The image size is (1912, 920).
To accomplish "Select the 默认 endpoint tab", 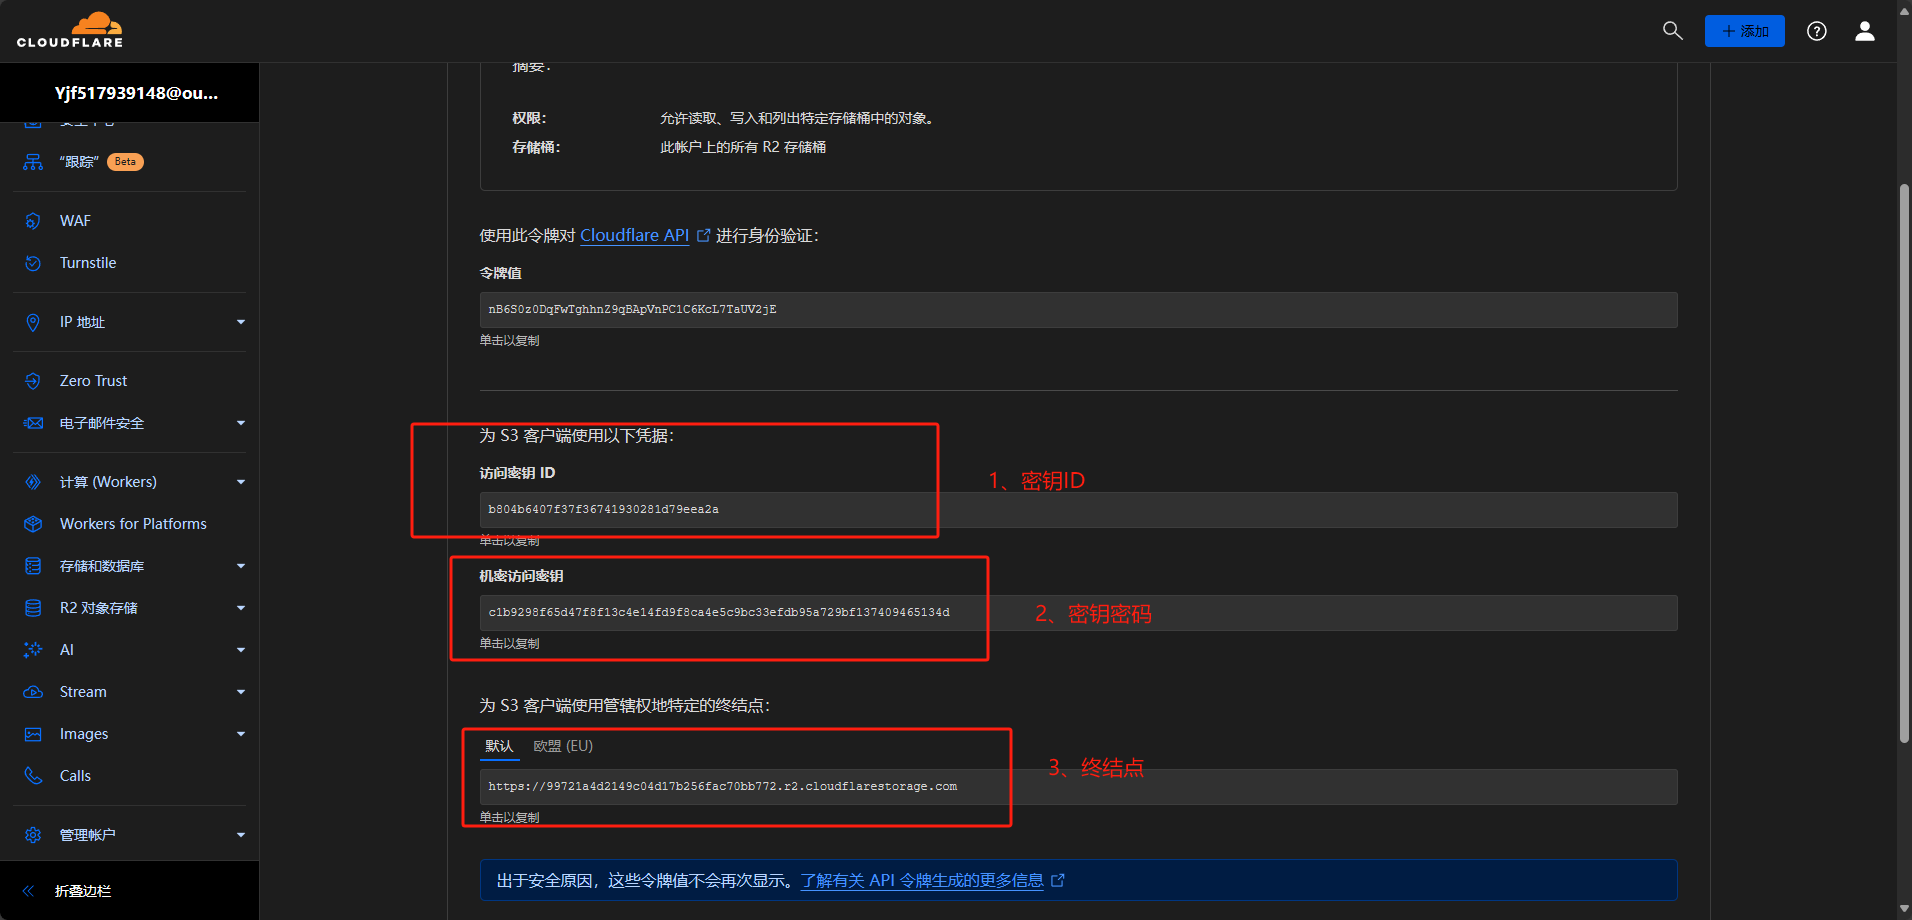I will click(x=499, y=747).
